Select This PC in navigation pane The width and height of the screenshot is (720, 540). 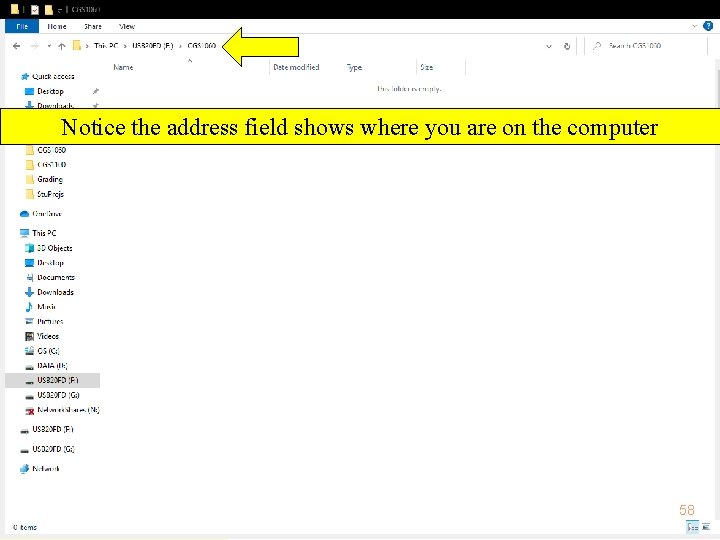click(x=44, y=233)
